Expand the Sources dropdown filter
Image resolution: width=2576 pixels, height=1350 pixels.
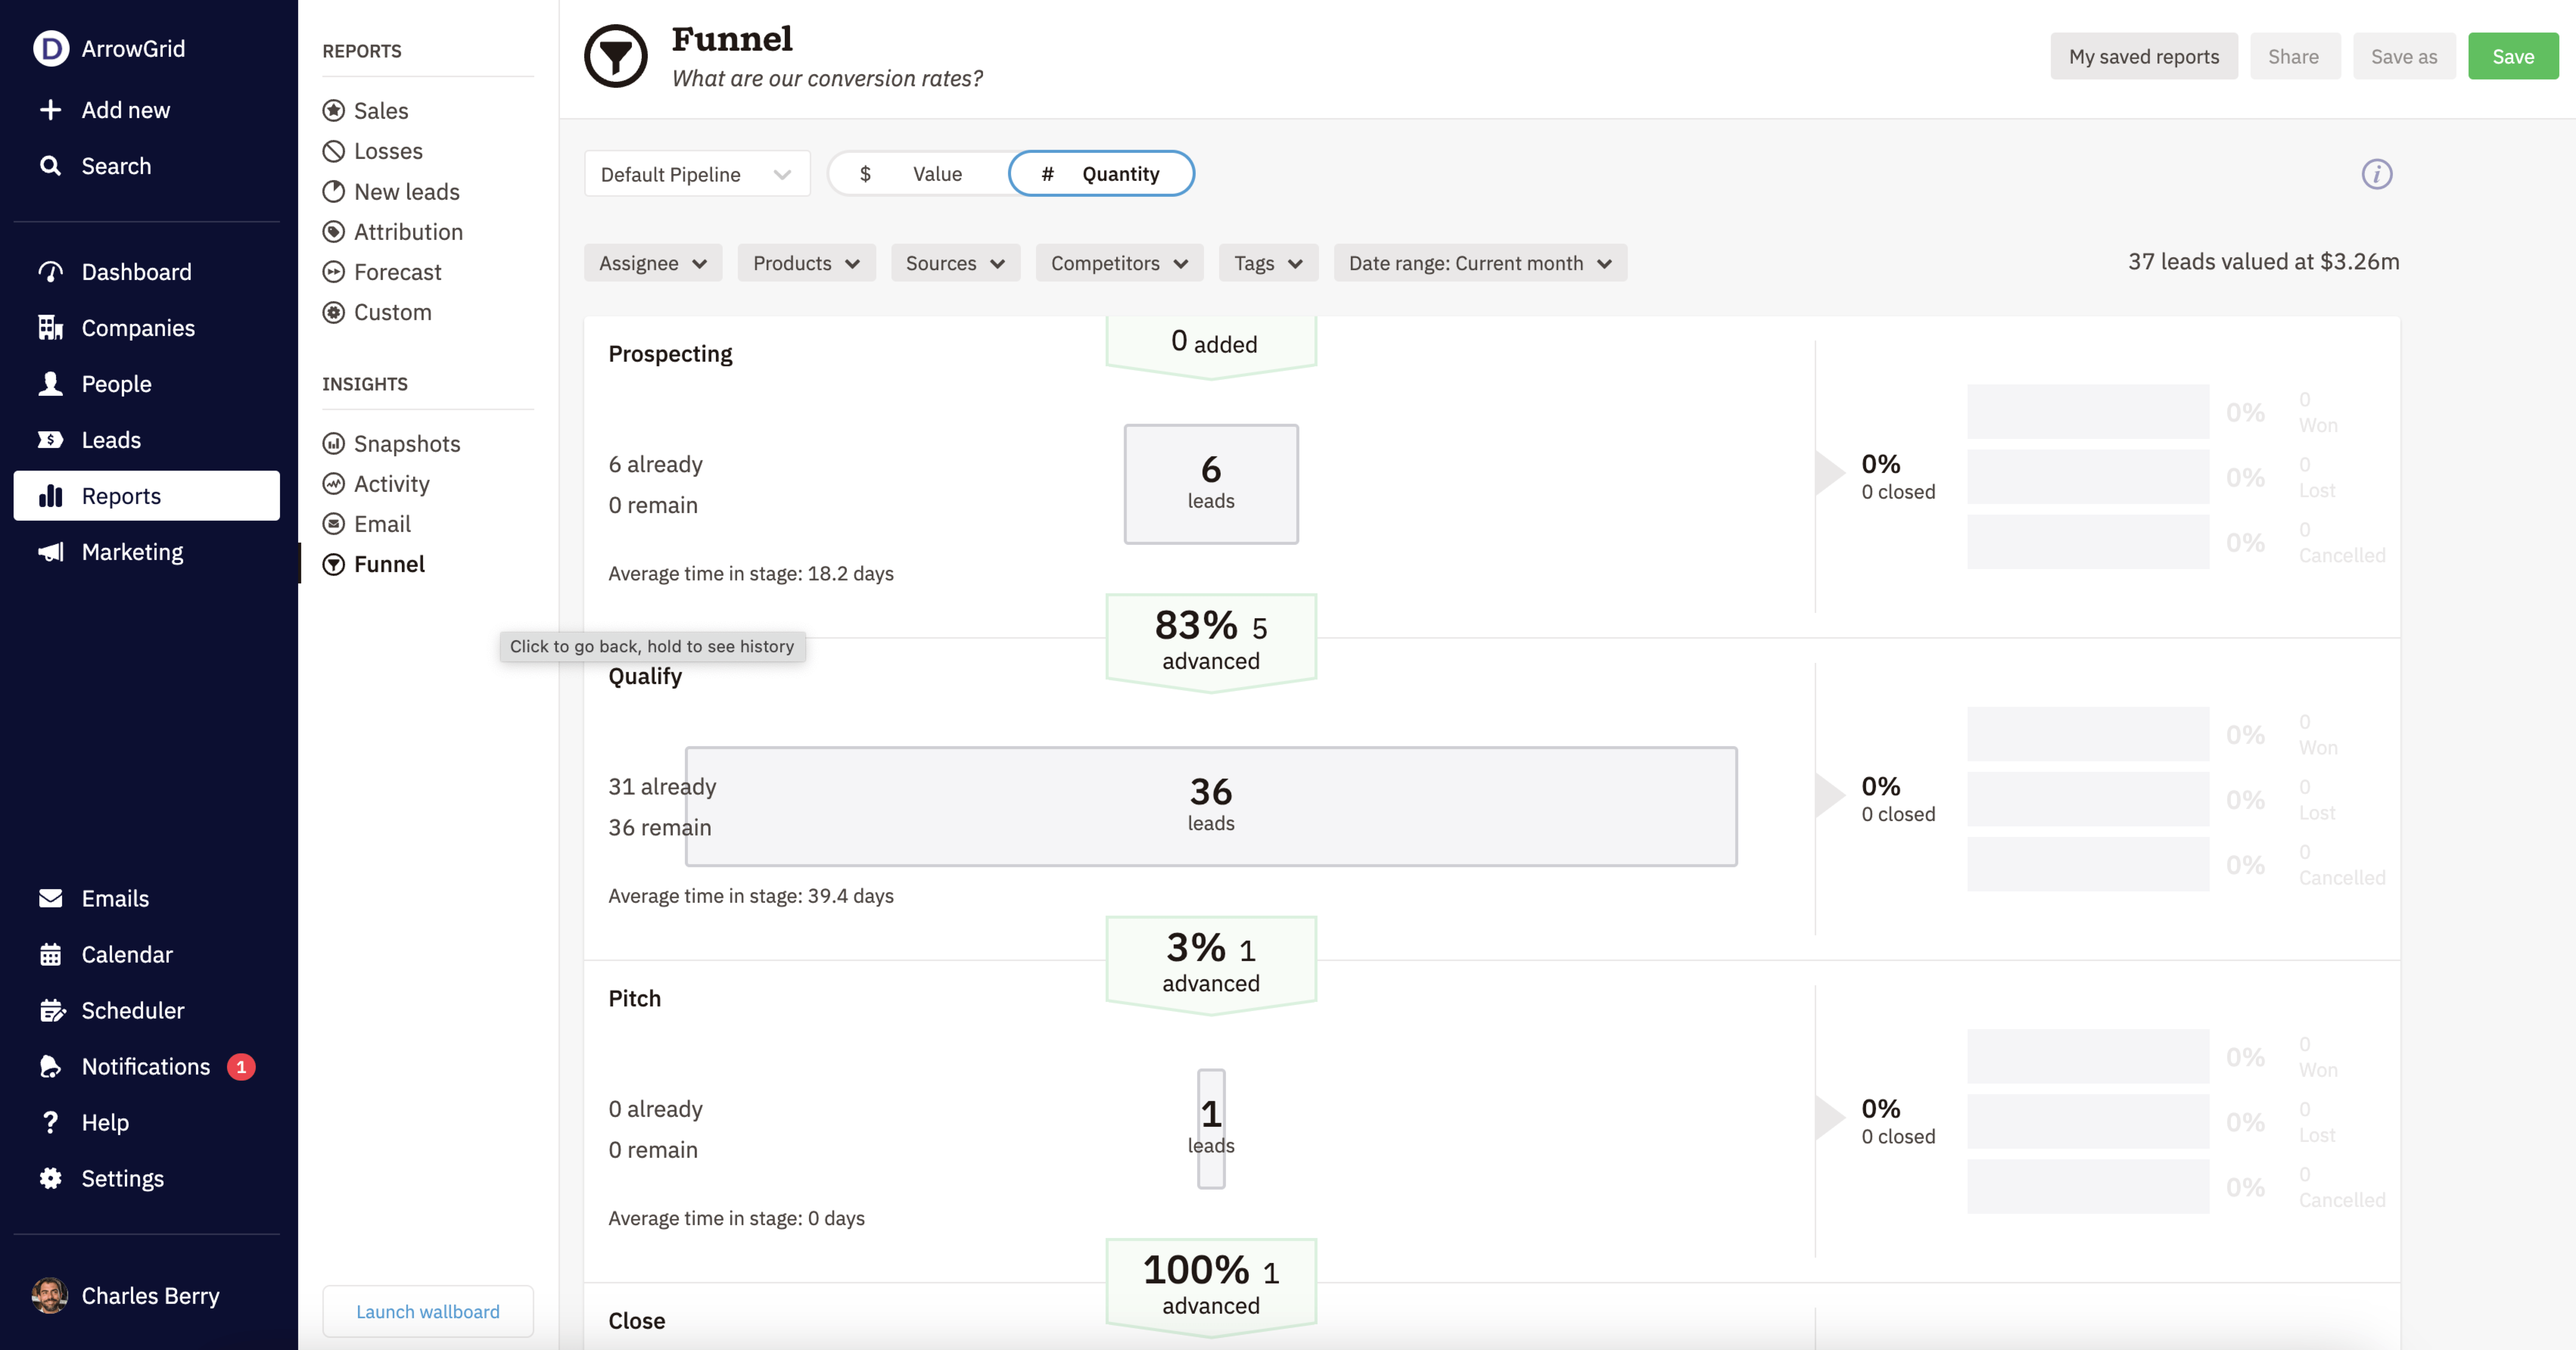pos(950,263)
